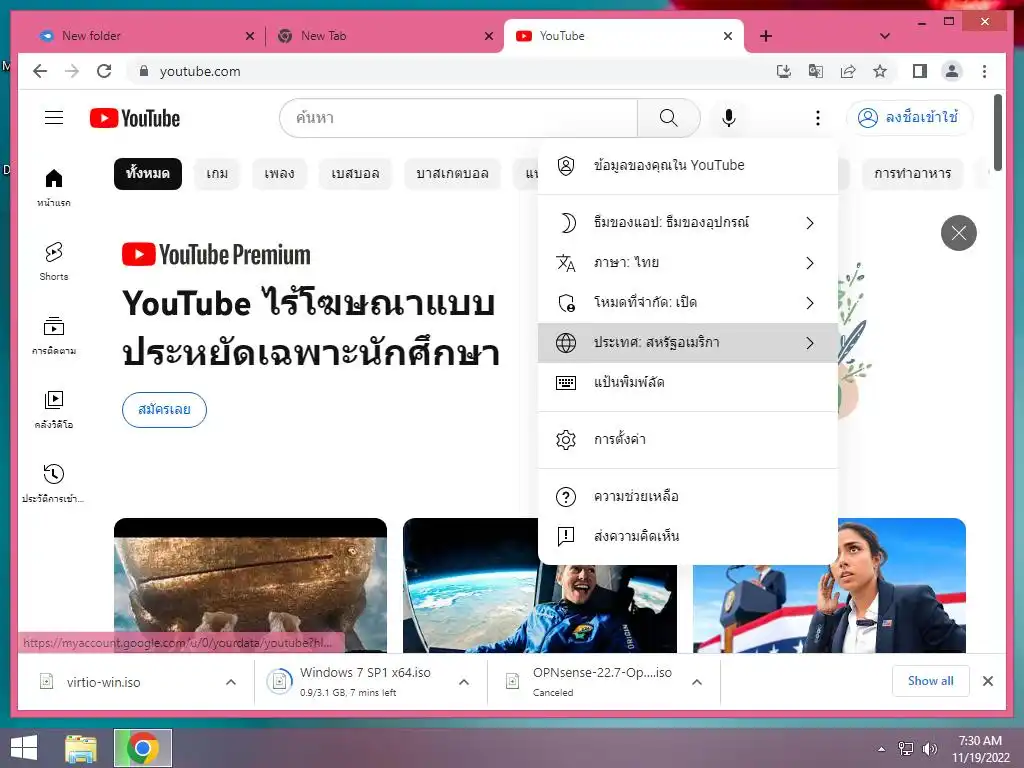
Task: Go to Home (หน้าแรก) in sidebar
Action: tap(54, 187)
